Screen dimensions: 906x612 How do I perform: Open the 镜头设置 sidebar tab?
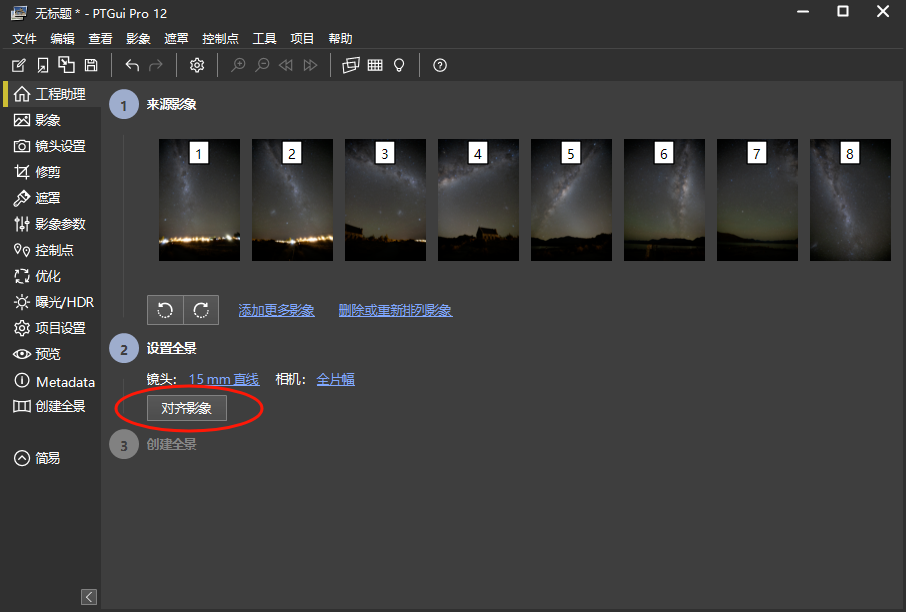tap(51, 146)
